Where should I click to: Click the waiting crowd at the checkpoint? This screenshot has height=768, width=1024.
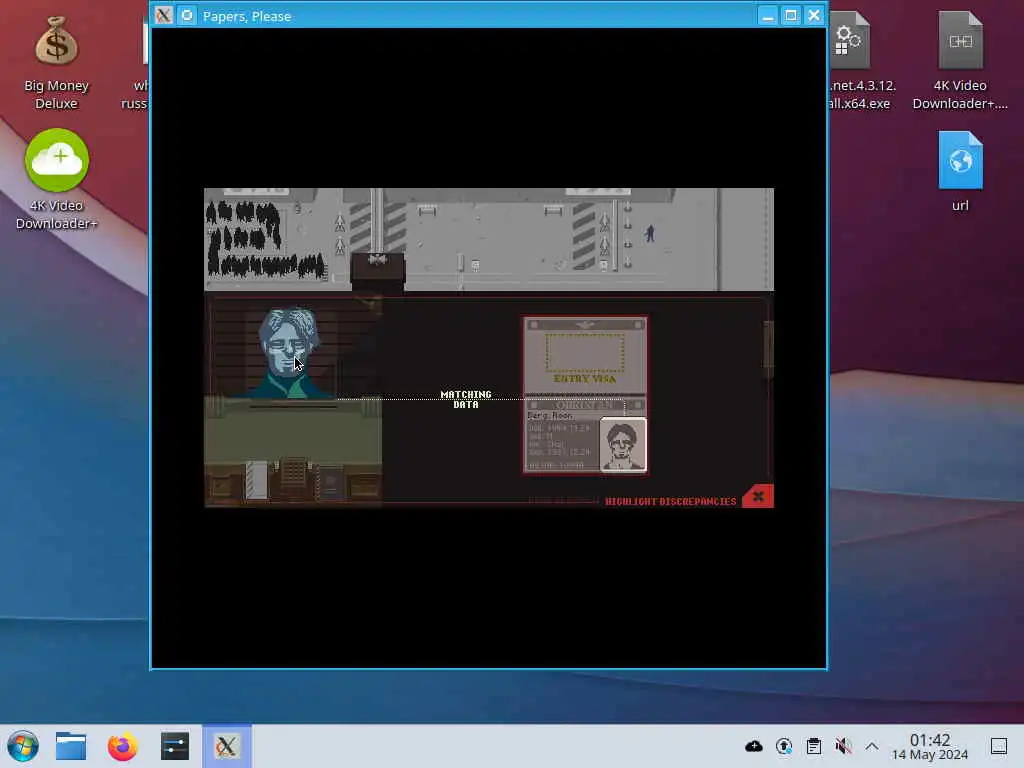(x=264, y=238)
